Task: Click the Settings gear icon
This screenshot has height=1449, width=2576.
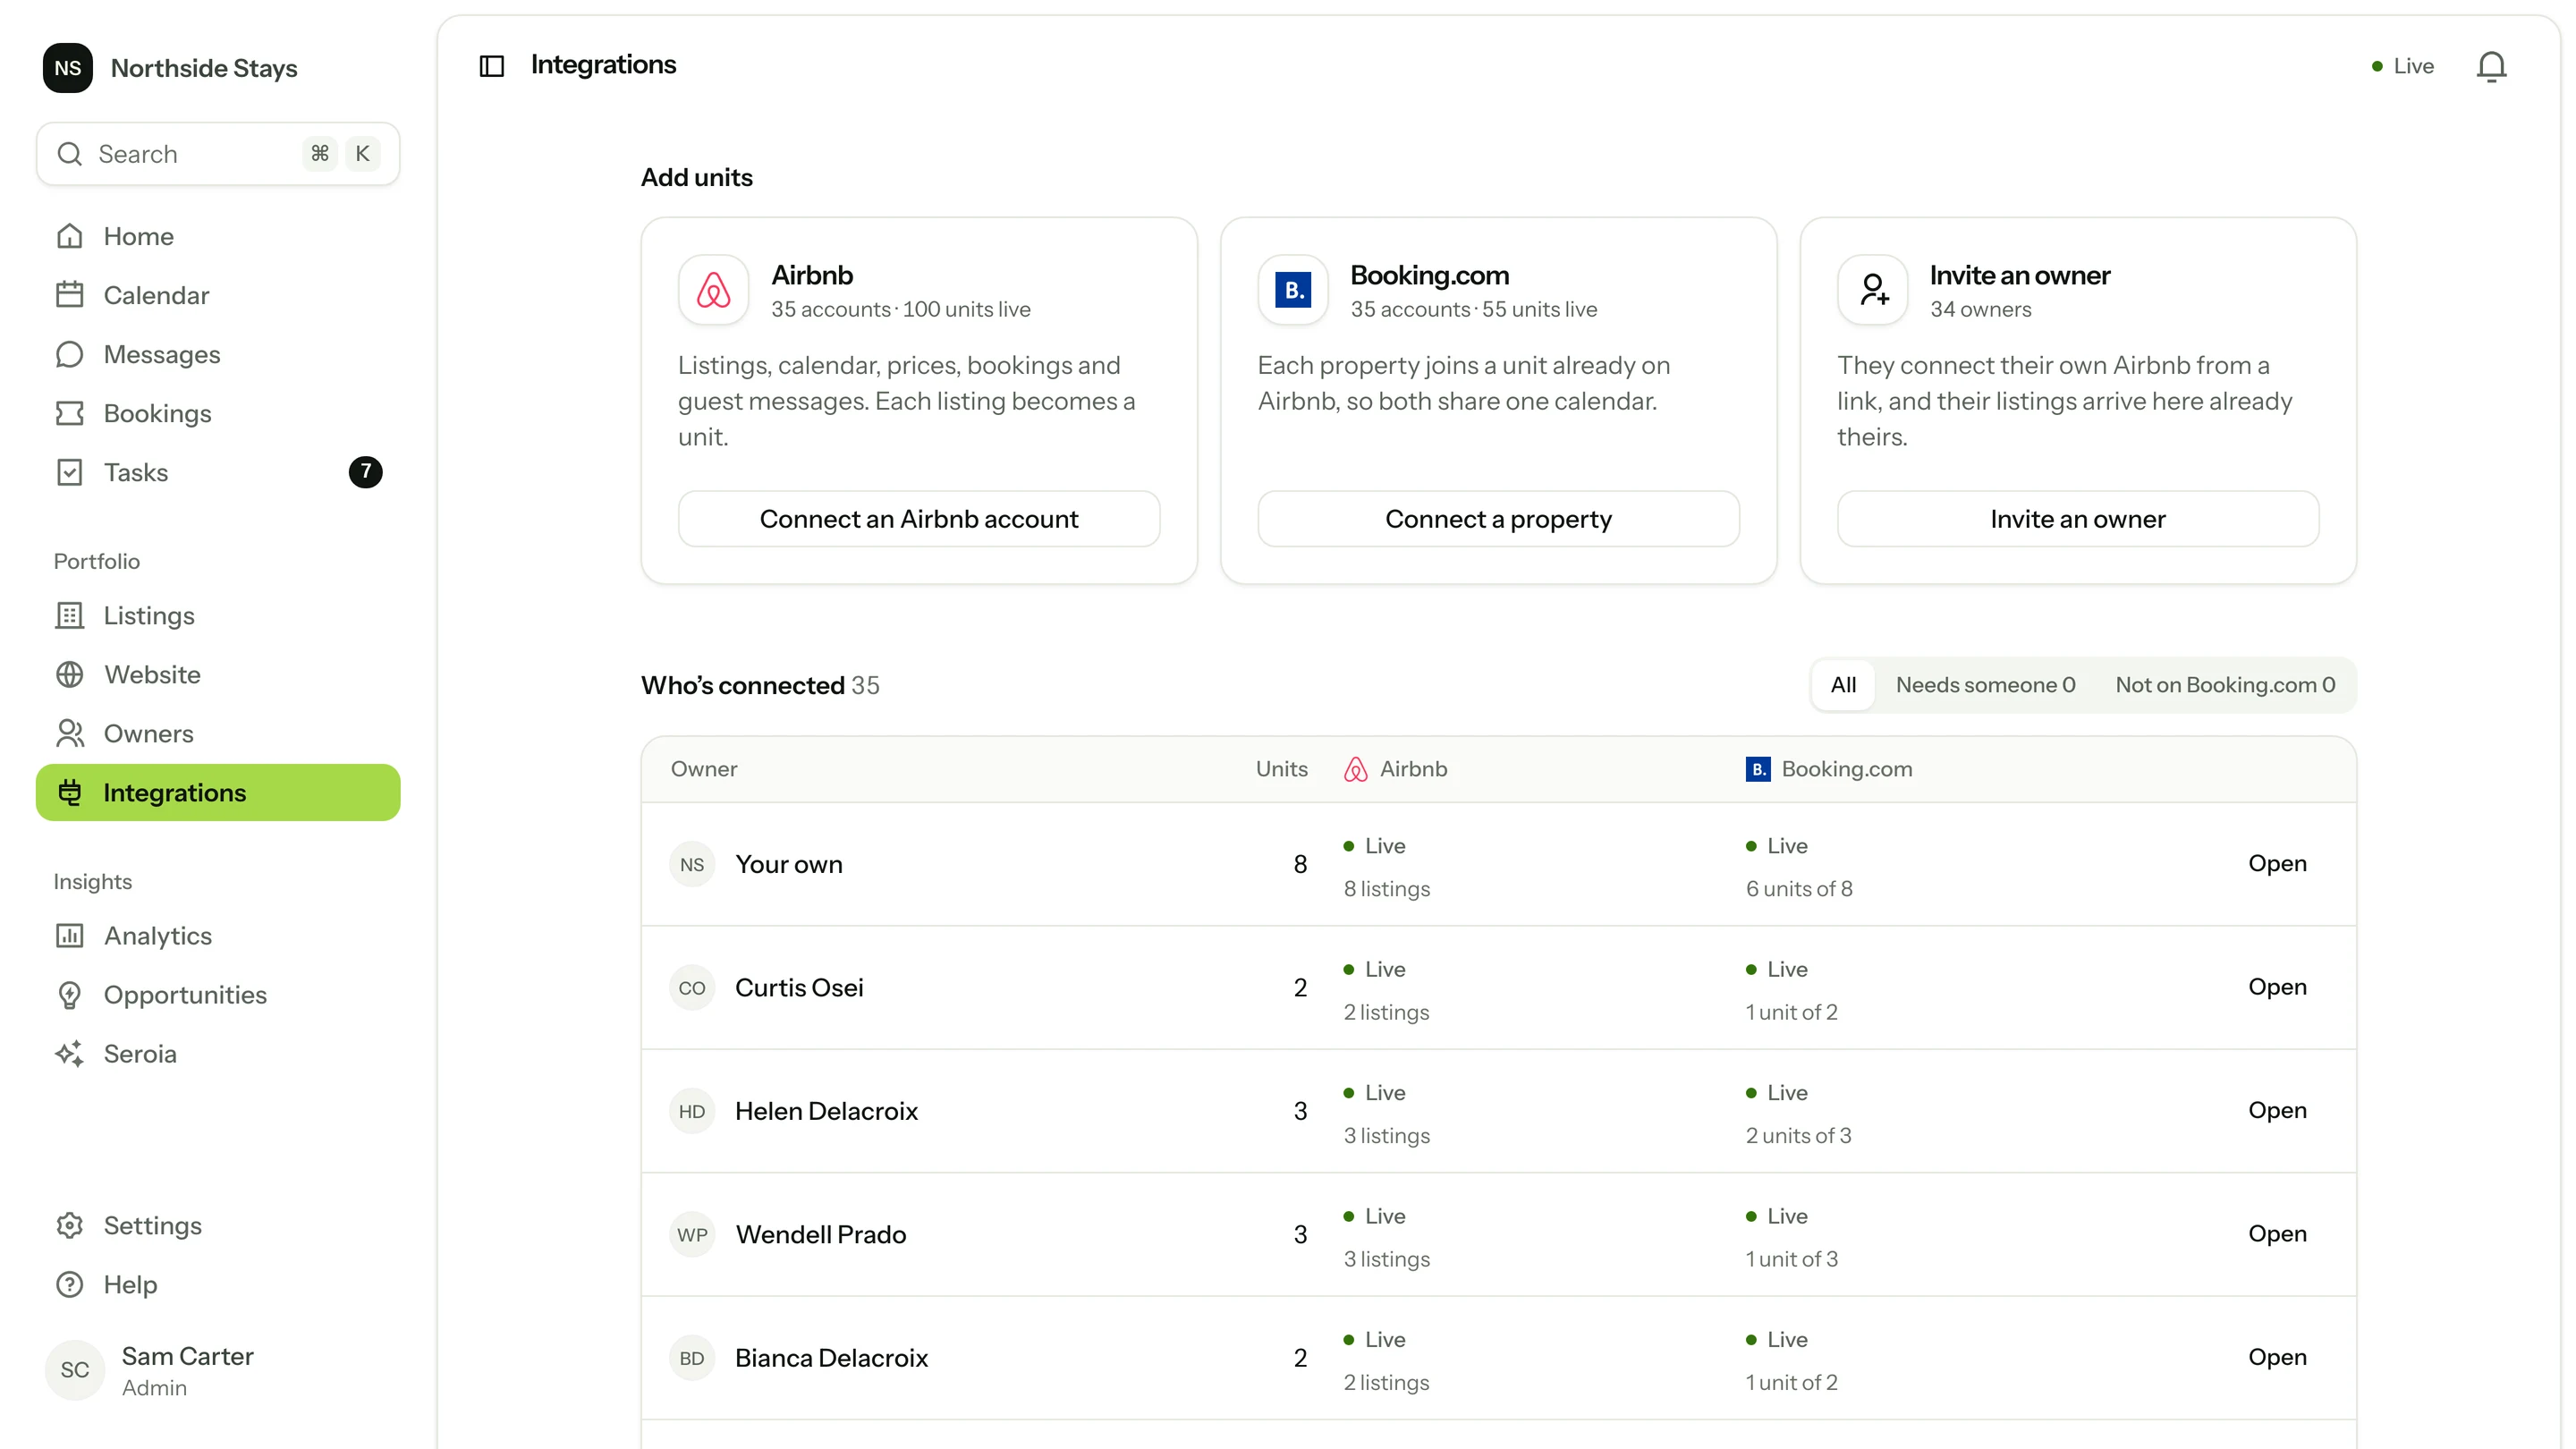Action: click(x=69, y=1225)
